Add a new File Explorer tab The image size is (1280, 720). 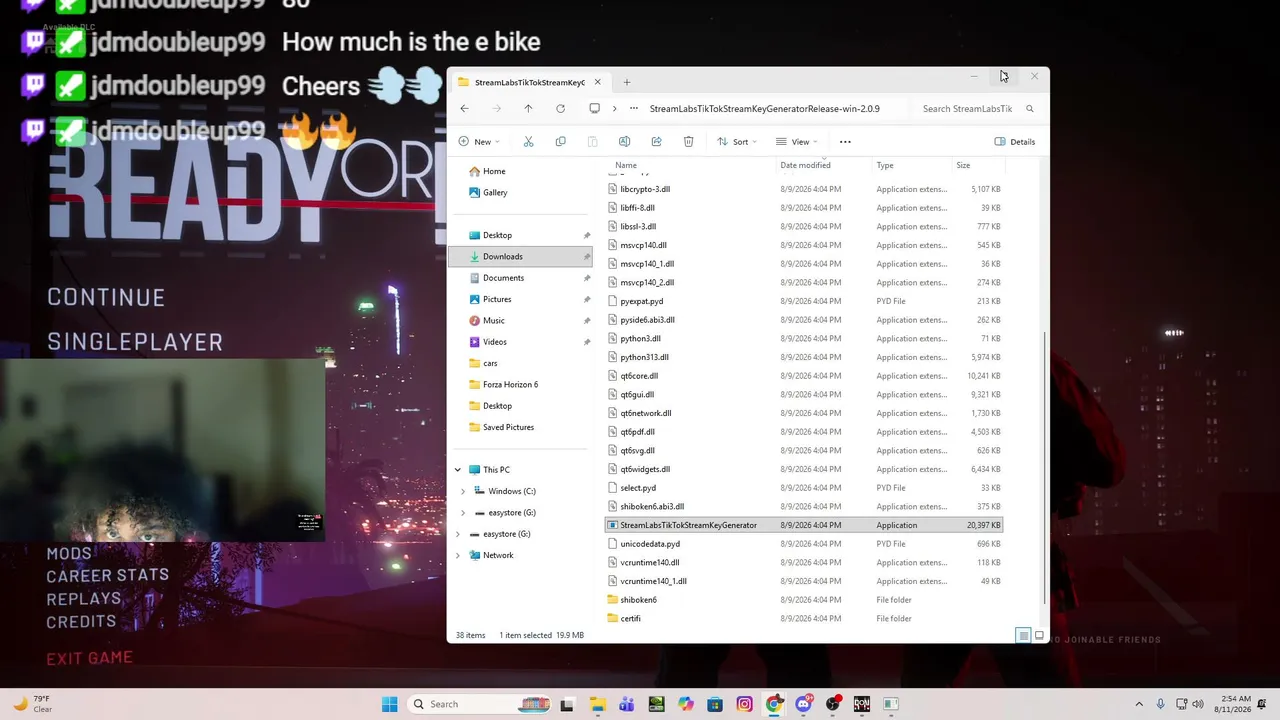pos(627,82)
